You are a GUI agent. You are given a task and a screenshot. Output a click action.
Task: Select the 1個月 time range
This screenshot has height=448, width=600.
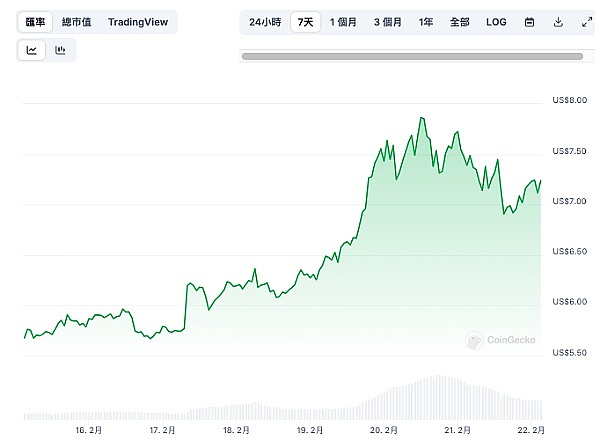[344, 21]
